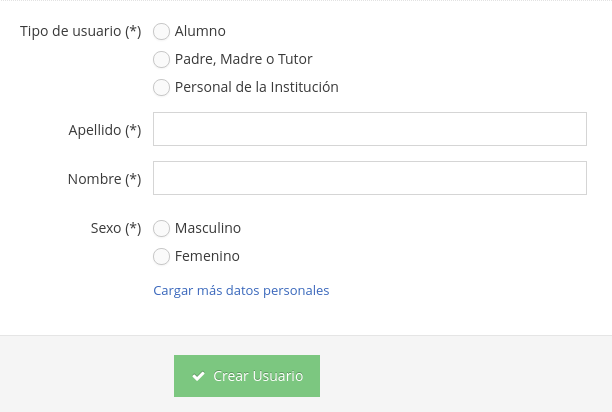This screenshot has width=612, height=412.
Task: Click the Femenino label text
Action: coord(207,256)
